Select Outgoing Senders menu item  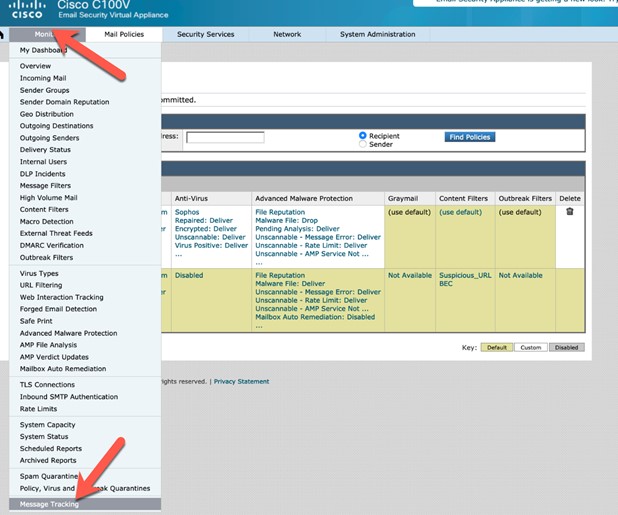point(49,138)
